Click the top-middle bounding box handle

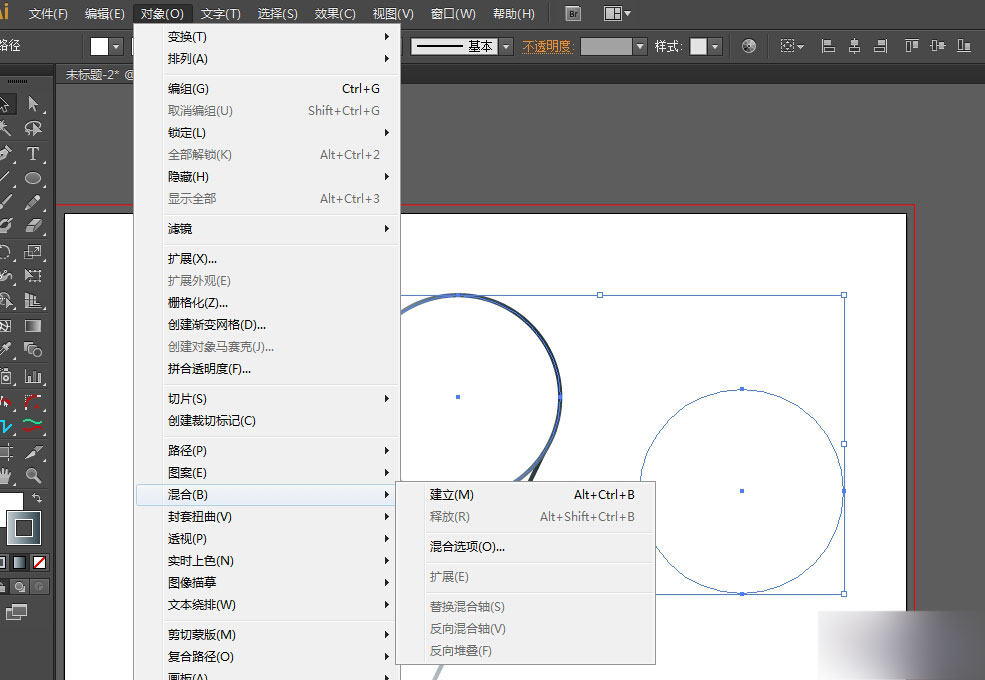600,295
